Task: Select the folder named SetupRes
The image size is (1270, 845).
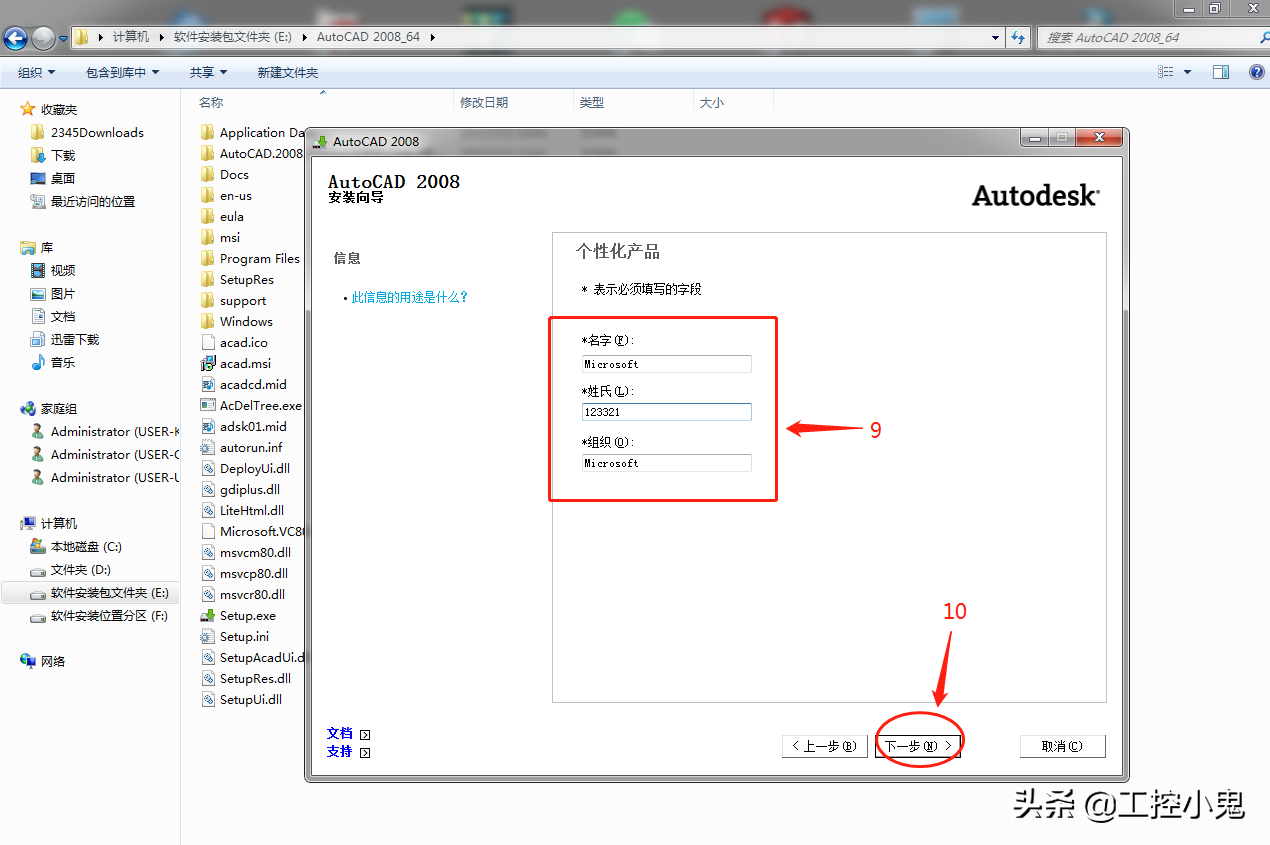Action: pos(247,279)
